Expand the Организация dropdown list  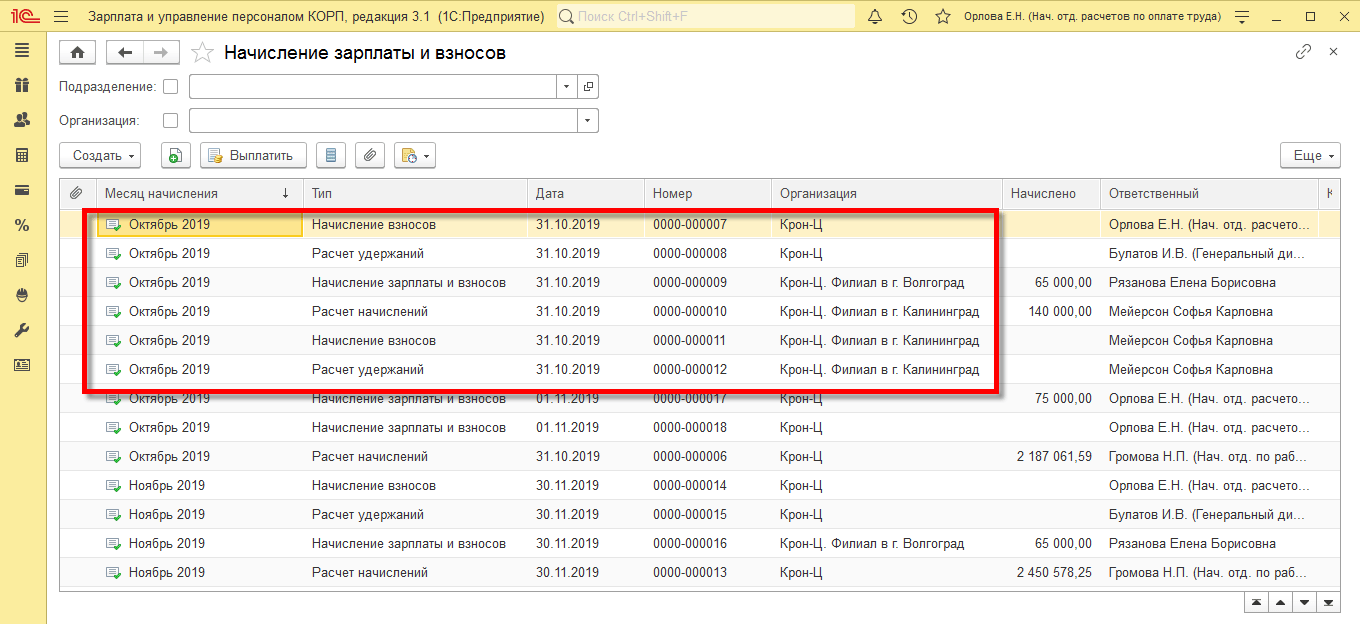pos(588,121)
